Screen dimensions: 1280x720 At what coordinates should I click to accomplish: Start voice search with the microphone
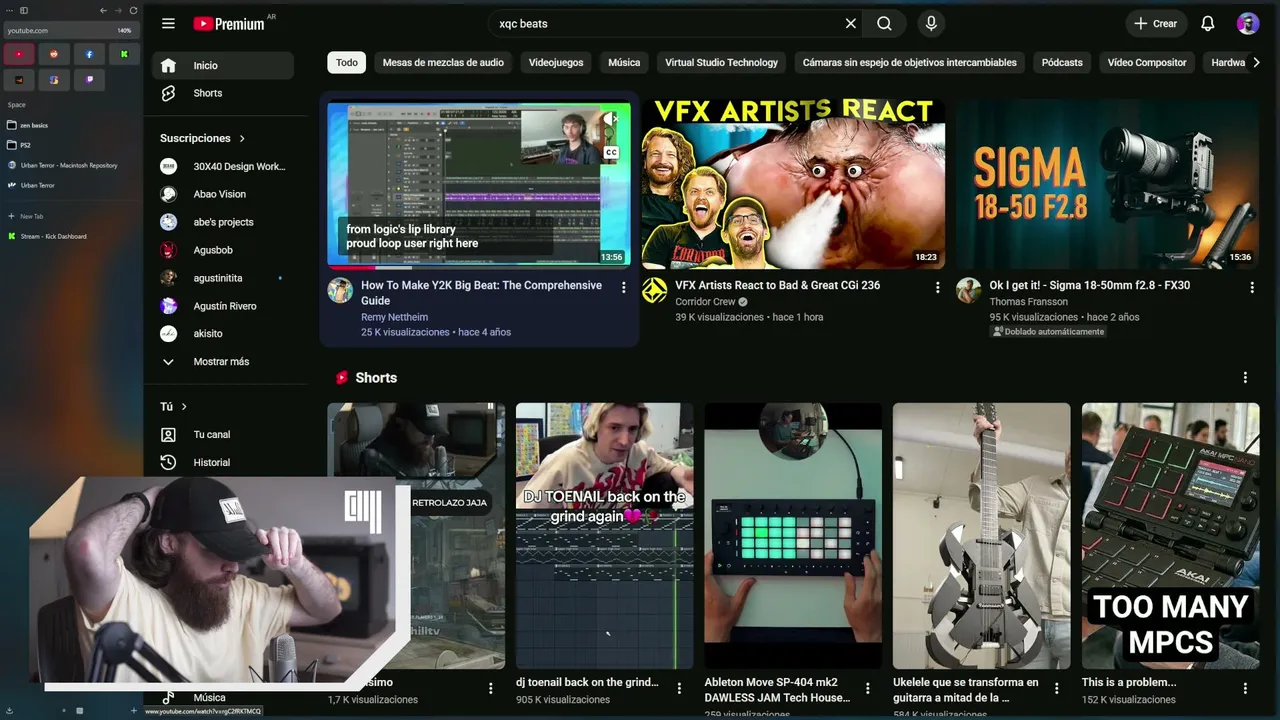coord(931,23)
